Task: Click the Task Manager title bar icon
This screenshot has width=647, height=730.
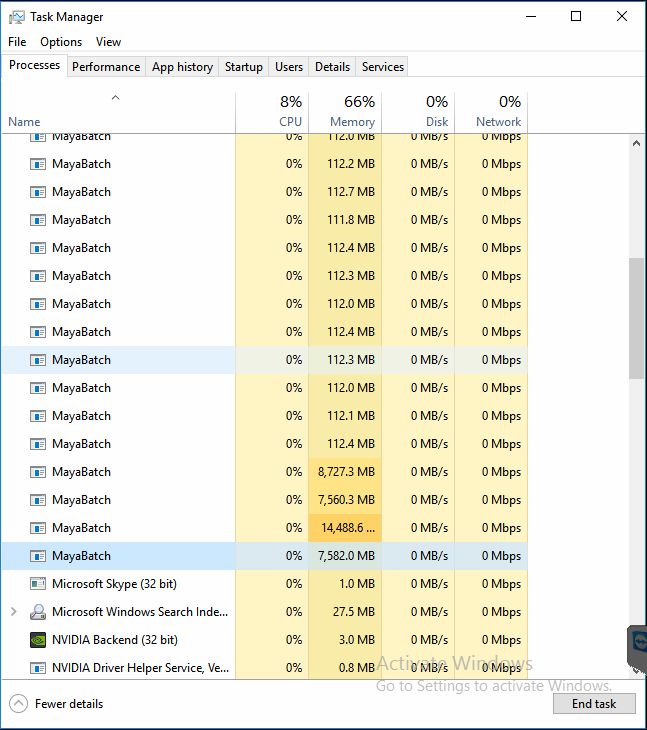Action: click(x=17, y=17)
